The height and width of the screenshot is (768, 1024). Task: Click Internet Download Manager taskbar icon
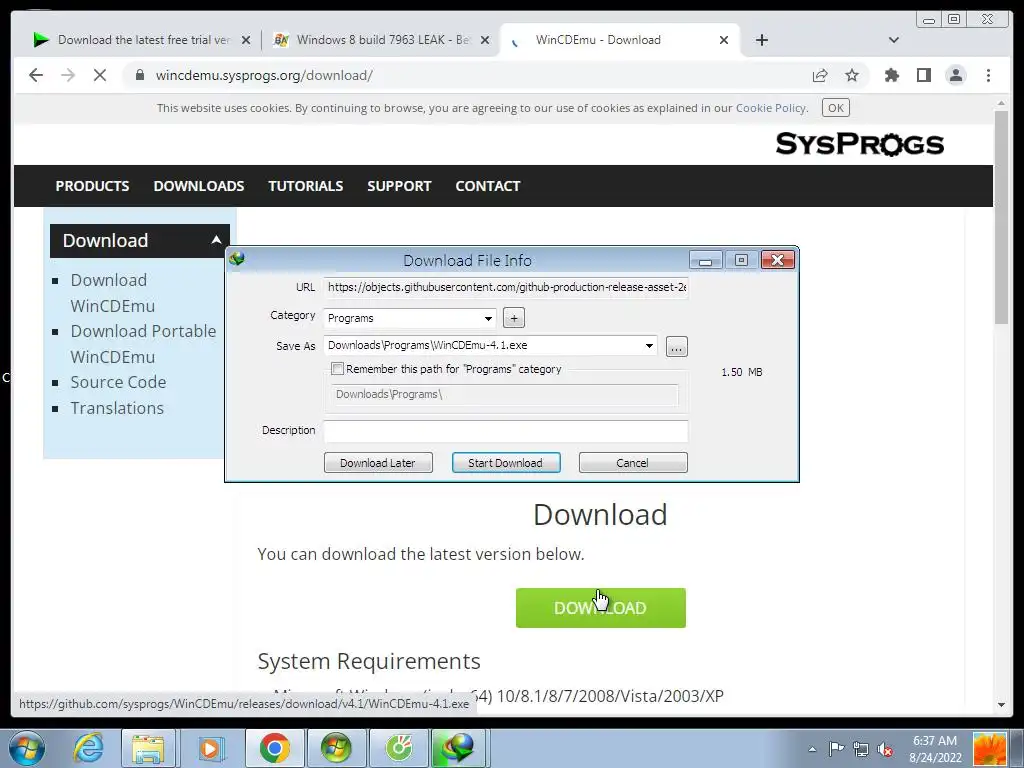459,748
